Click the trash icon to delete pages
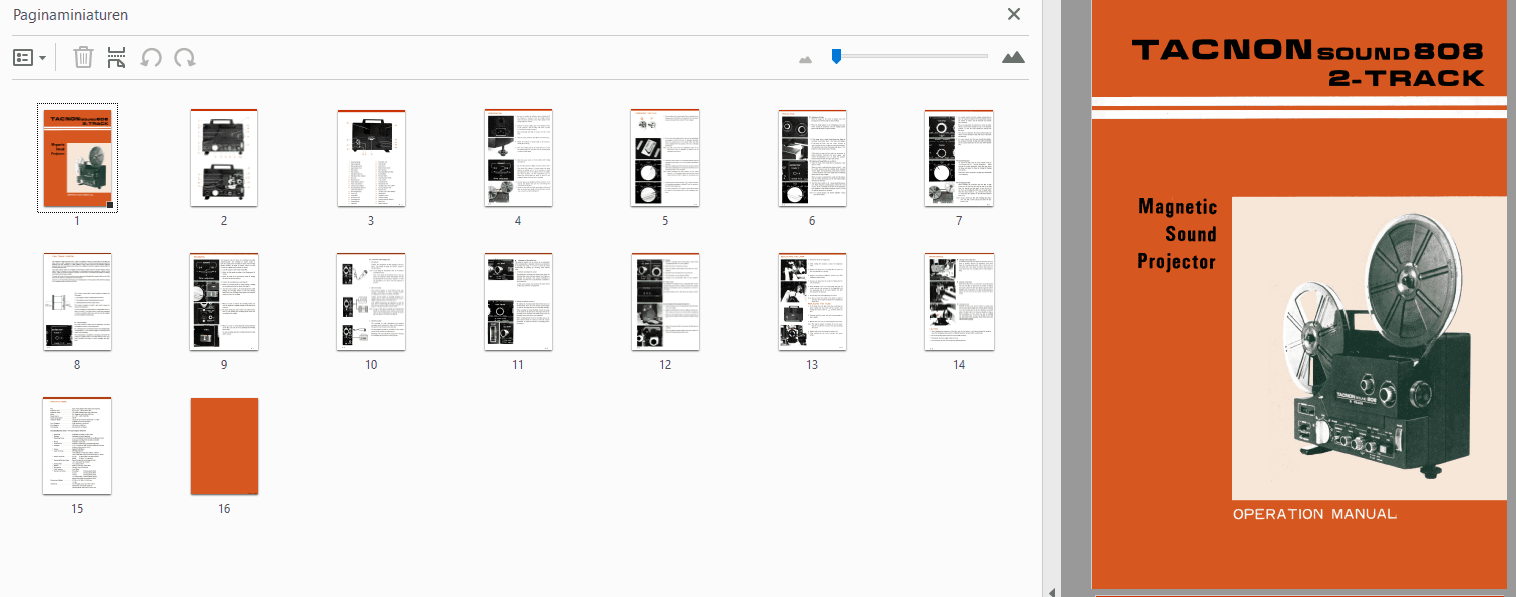This screenshot has height=597, width=1516. click(84, 58)
